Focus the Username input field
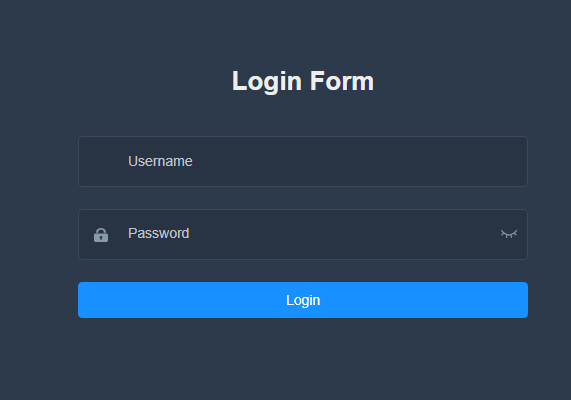Screen dimensions: 571x400 click(x=303, y=161)
